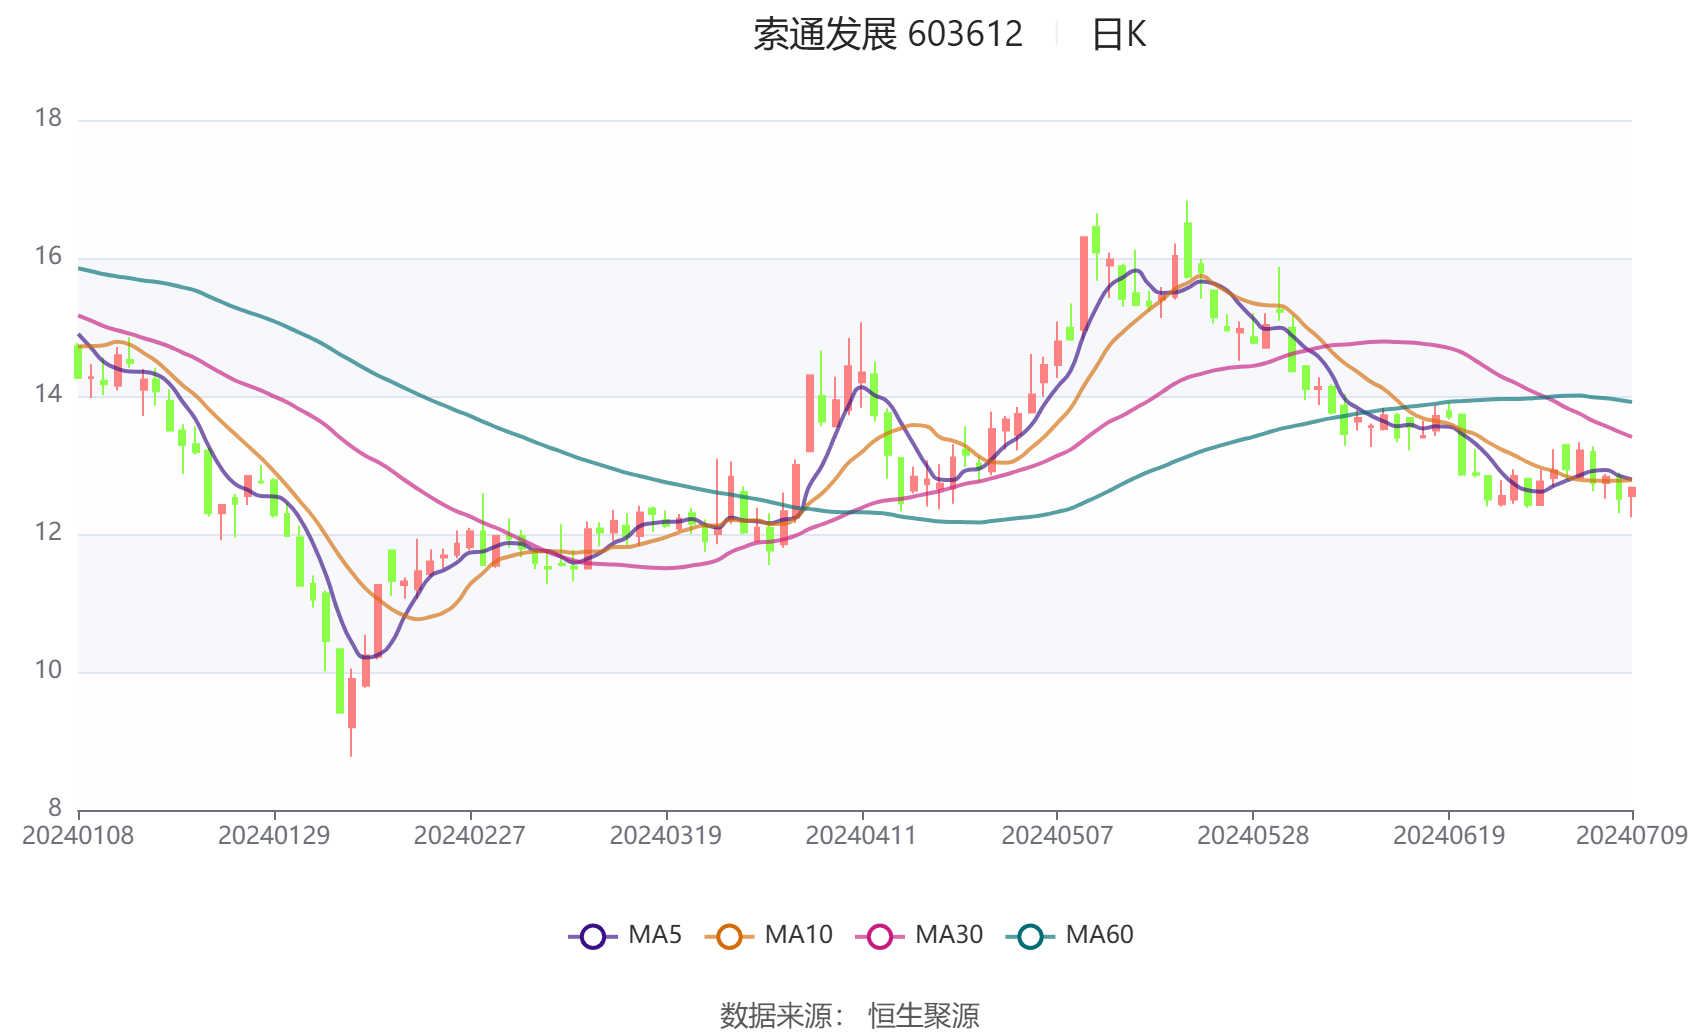Click the y-axis value 12
The image size is (1700, 1034).
pyautogui.click(x=48, y=532)
